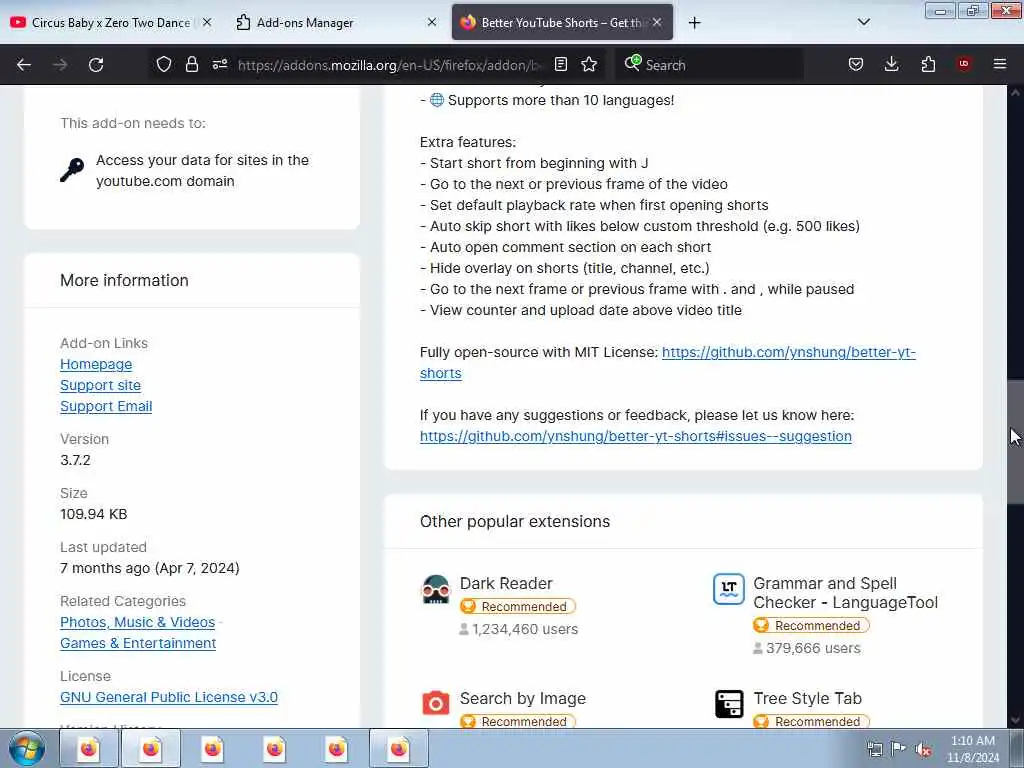This screenshot has width=1024, height=768.
Task: Open a new tab with plus button
Action: click(695, 23)
